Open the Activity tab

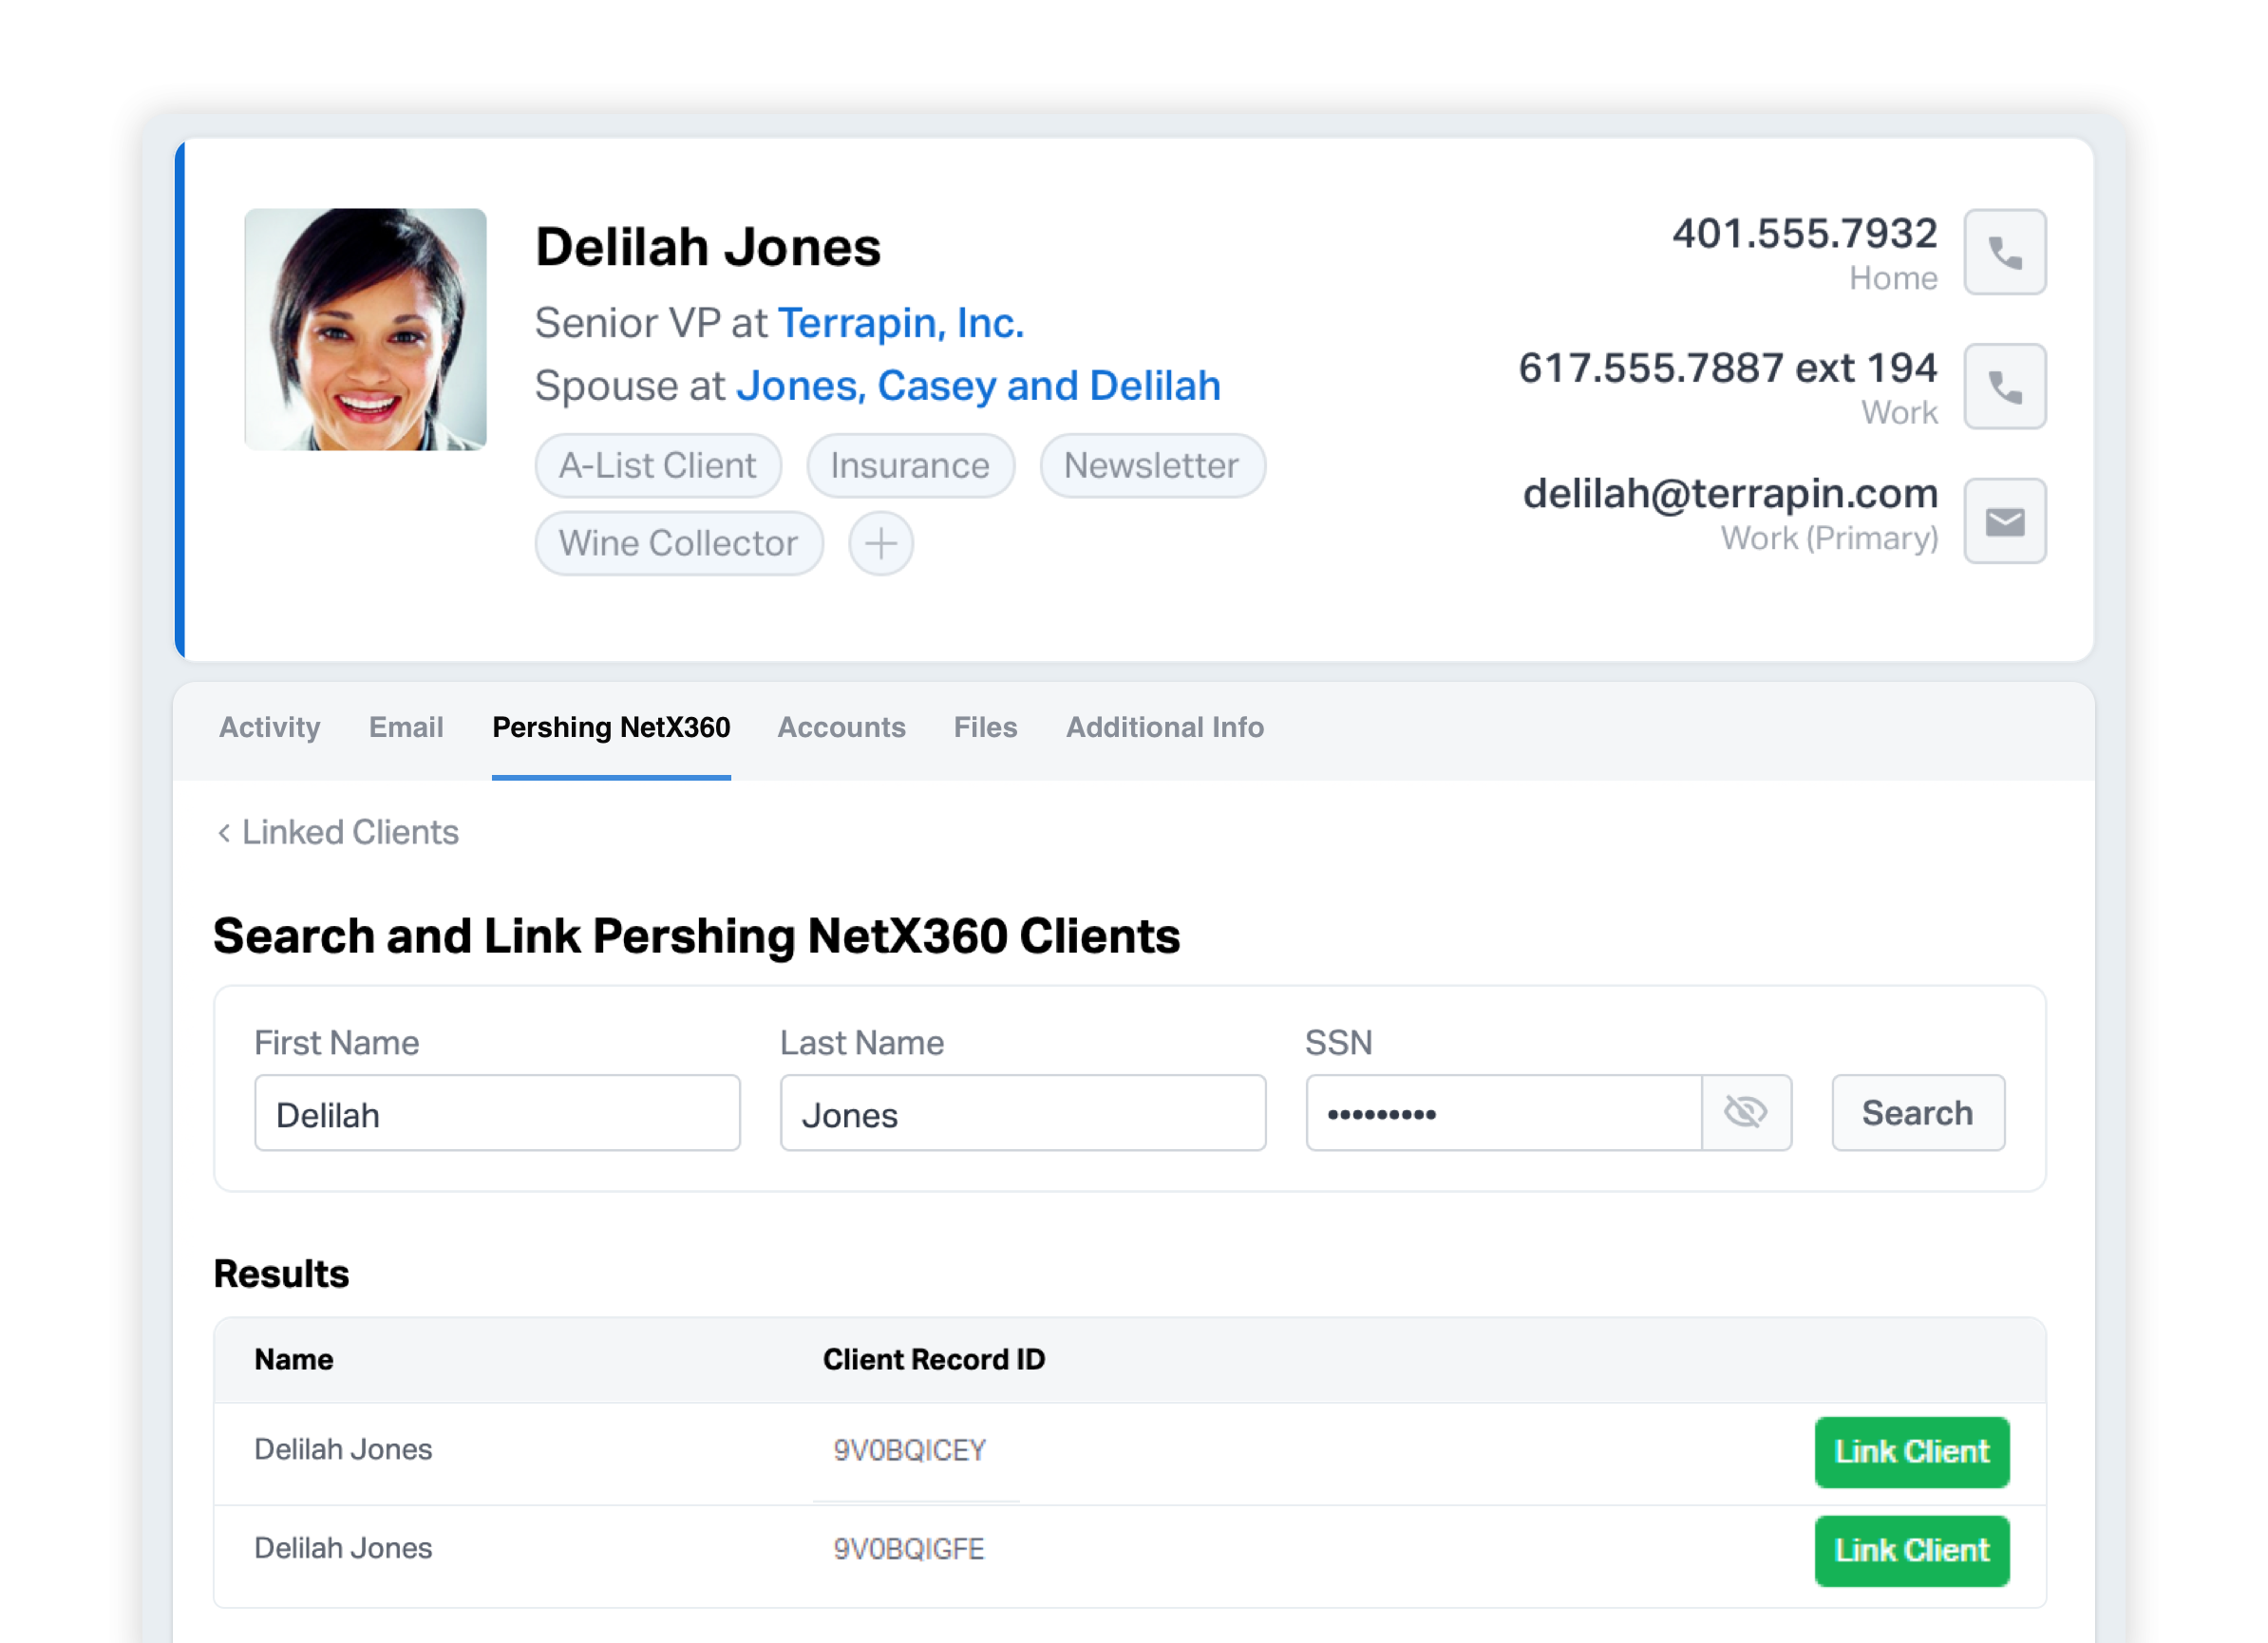269,727
